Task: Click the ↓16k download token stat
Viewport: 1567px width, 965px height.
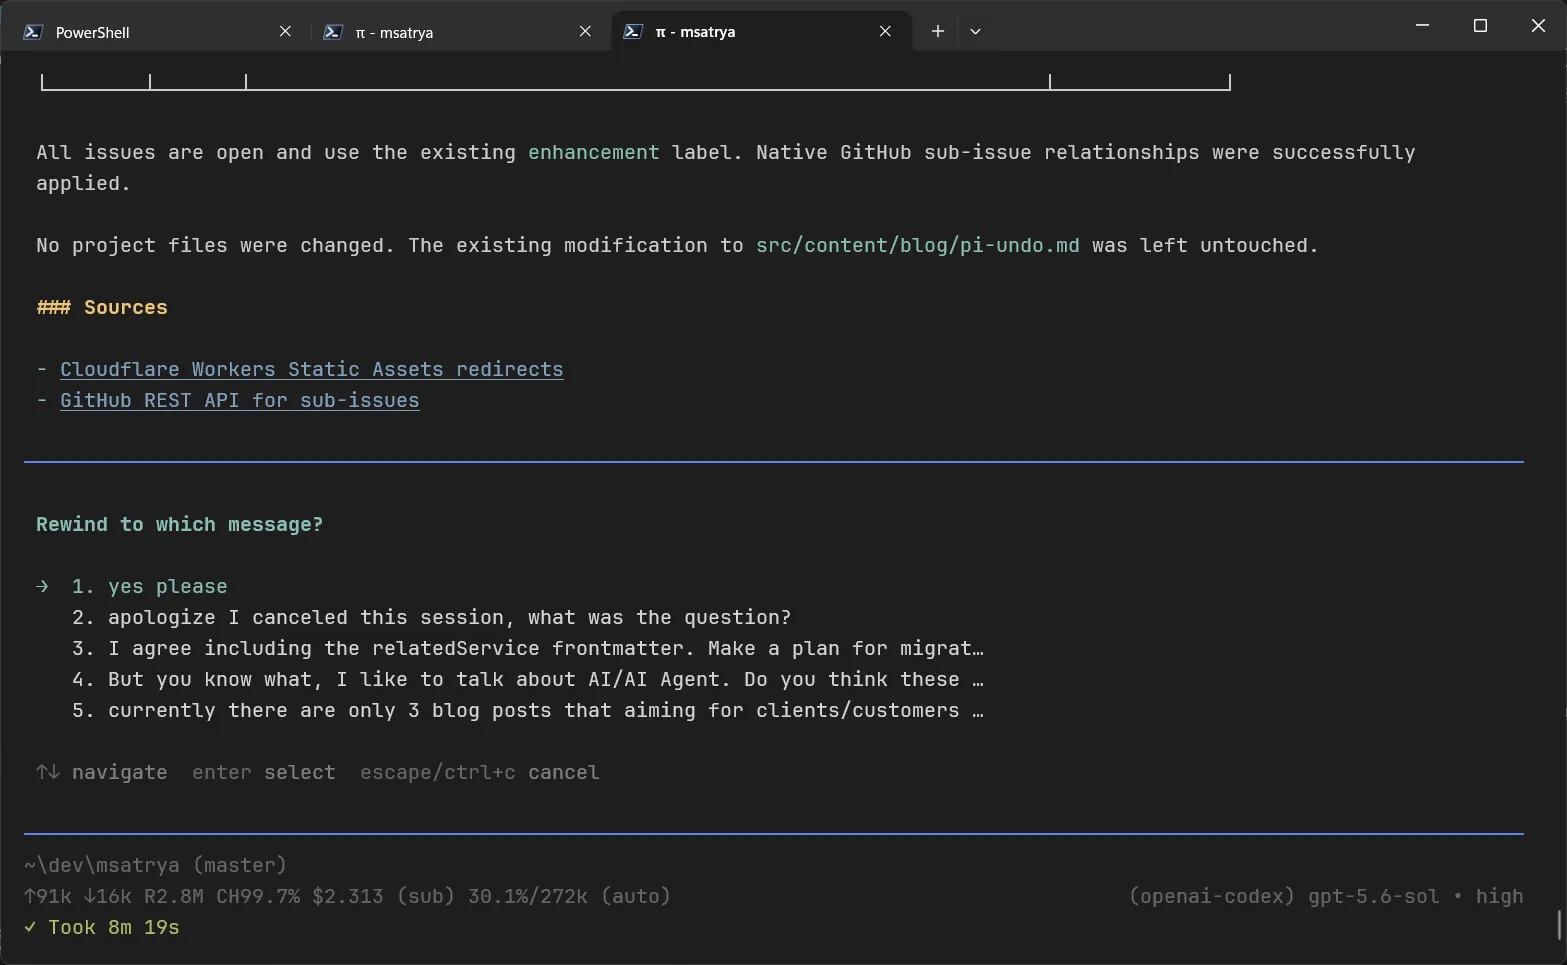Action: [107, 896]
